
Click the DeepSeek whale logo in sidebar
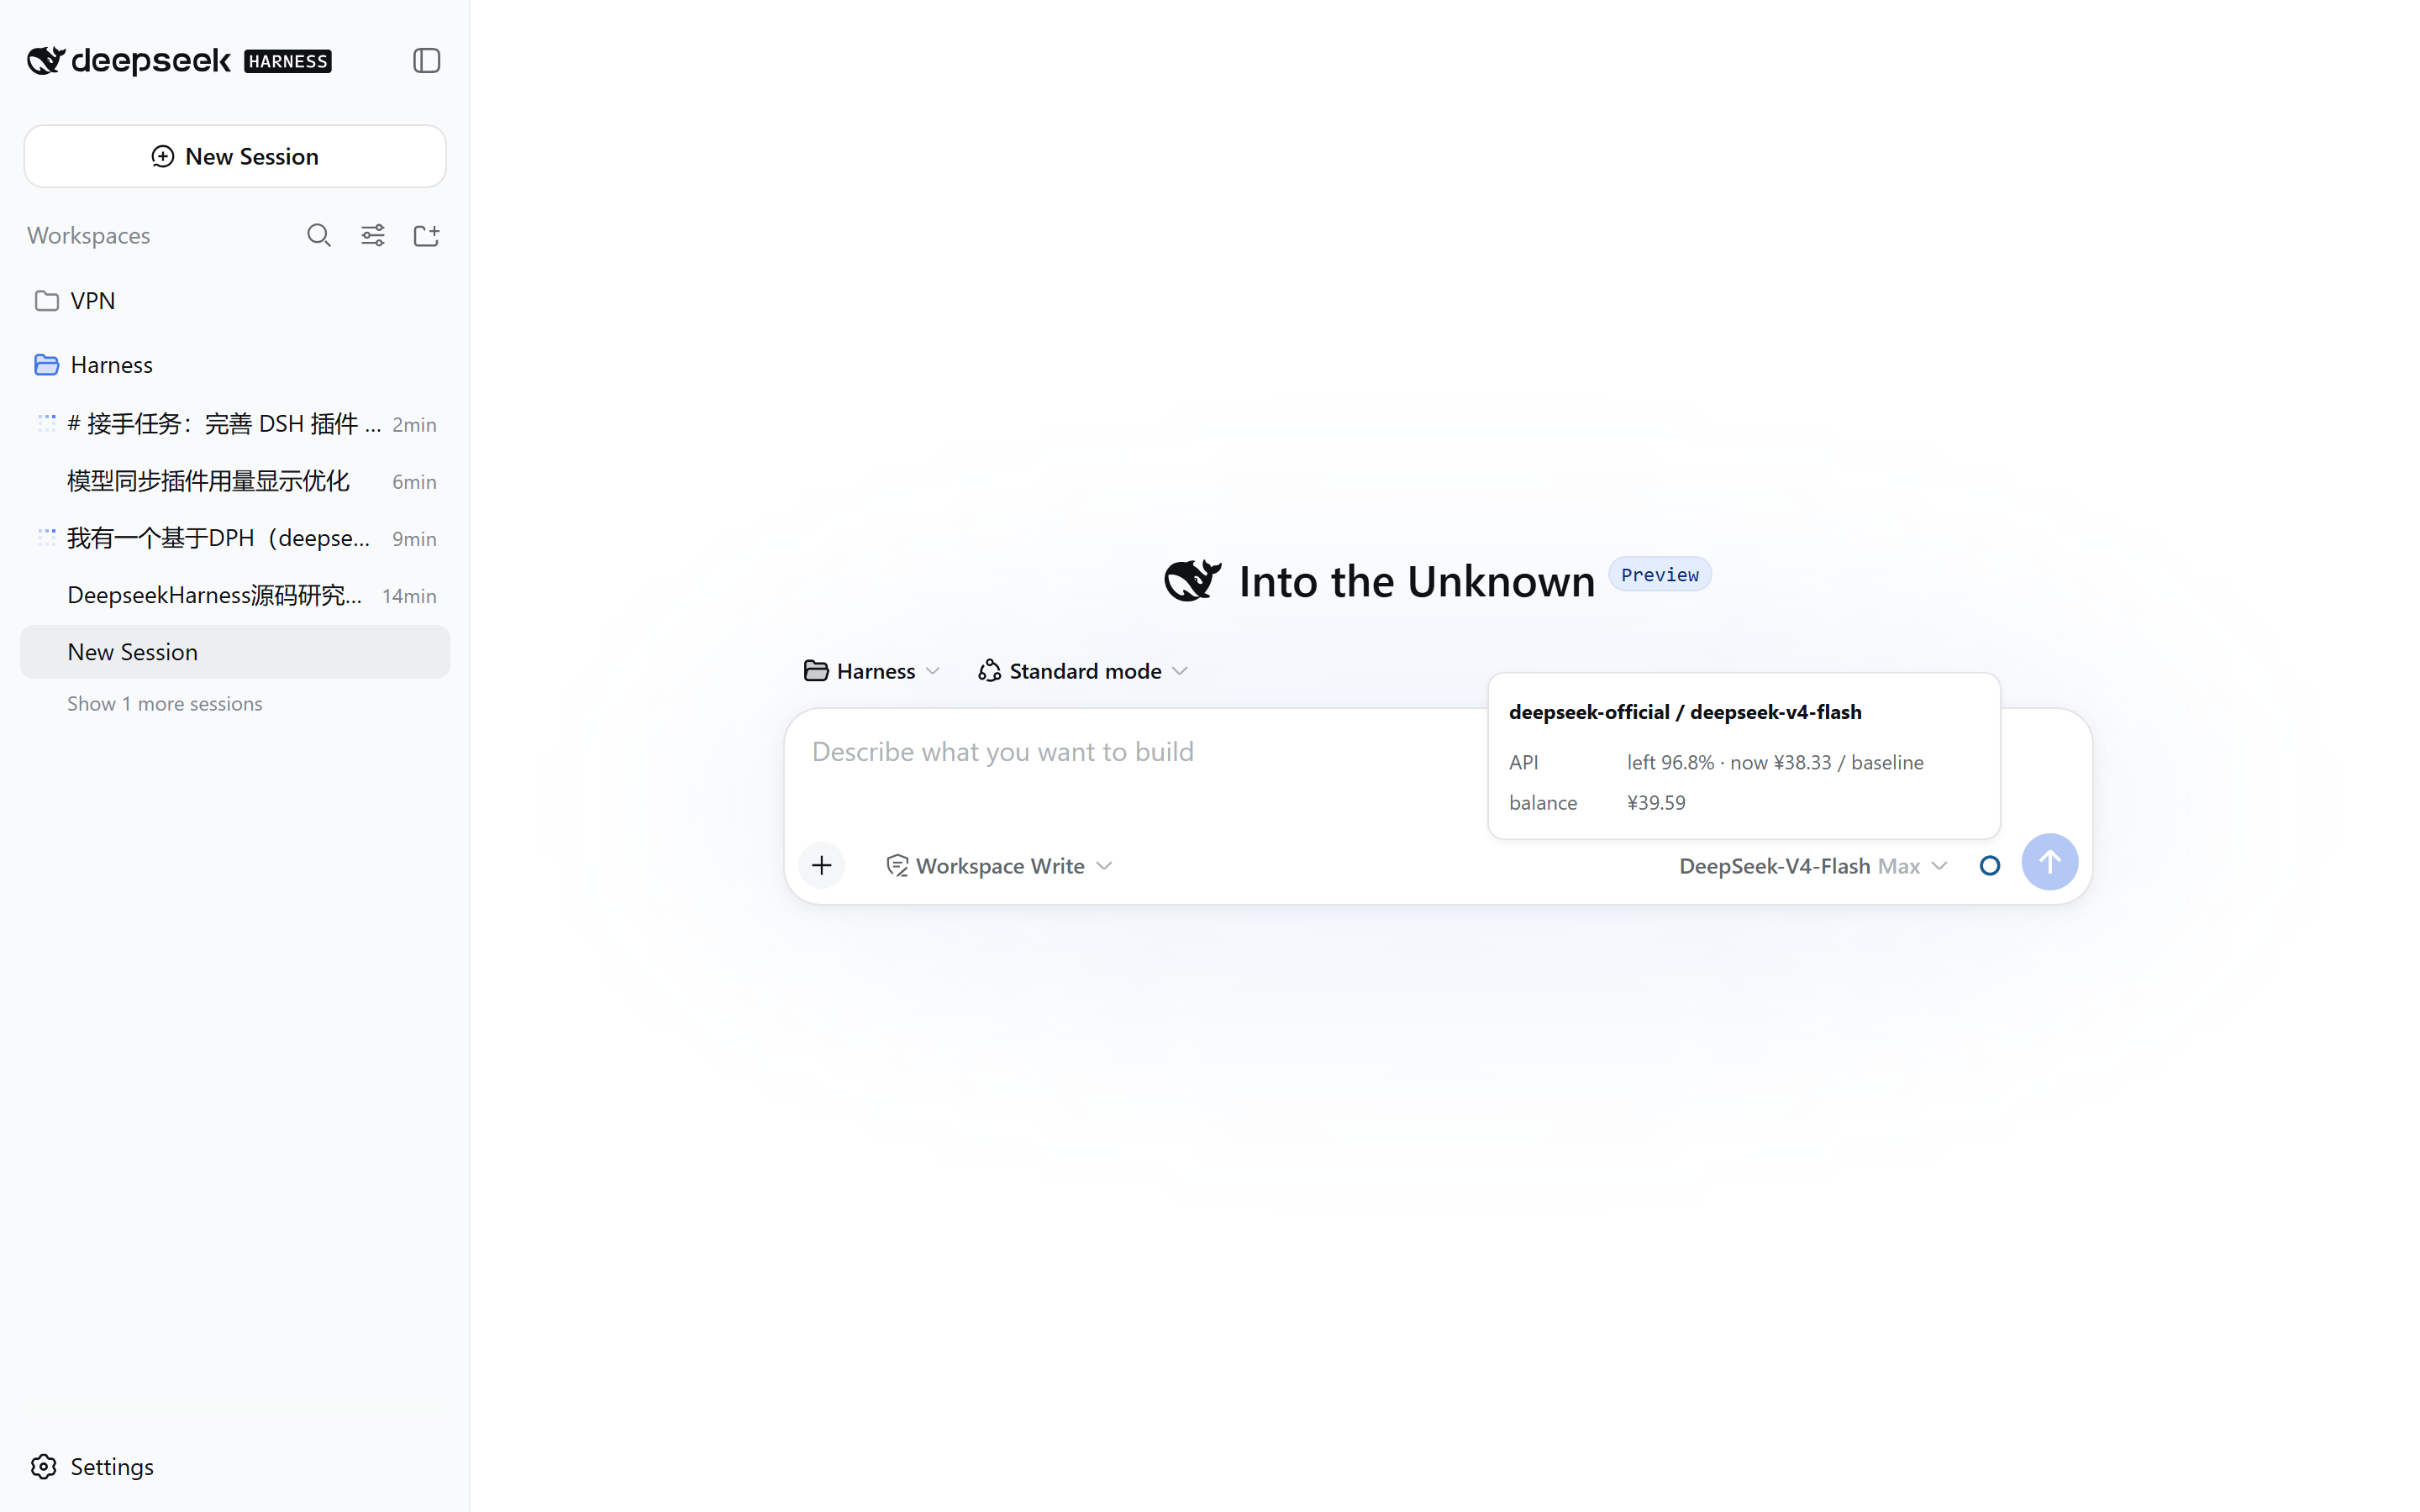pos(46,61)
